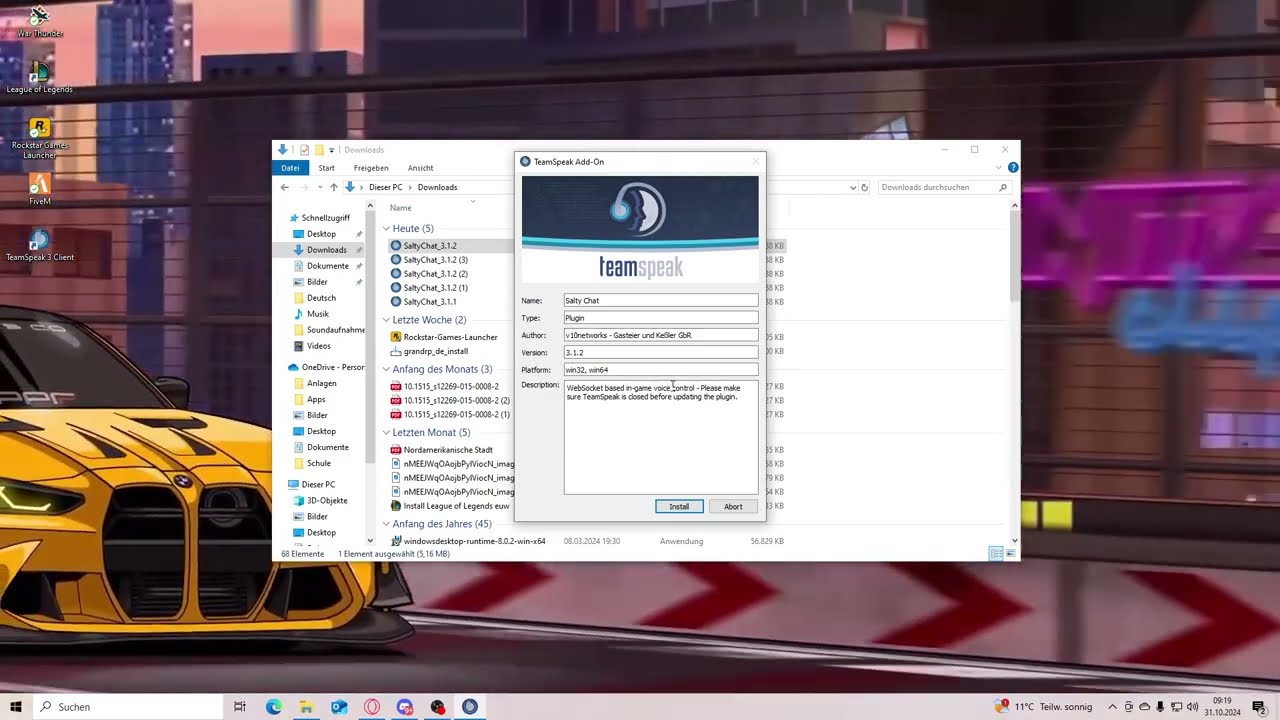Viewport: 1280px width, 720px height.
Task: Click the network icon in system tray
Action: (1176, 707)
